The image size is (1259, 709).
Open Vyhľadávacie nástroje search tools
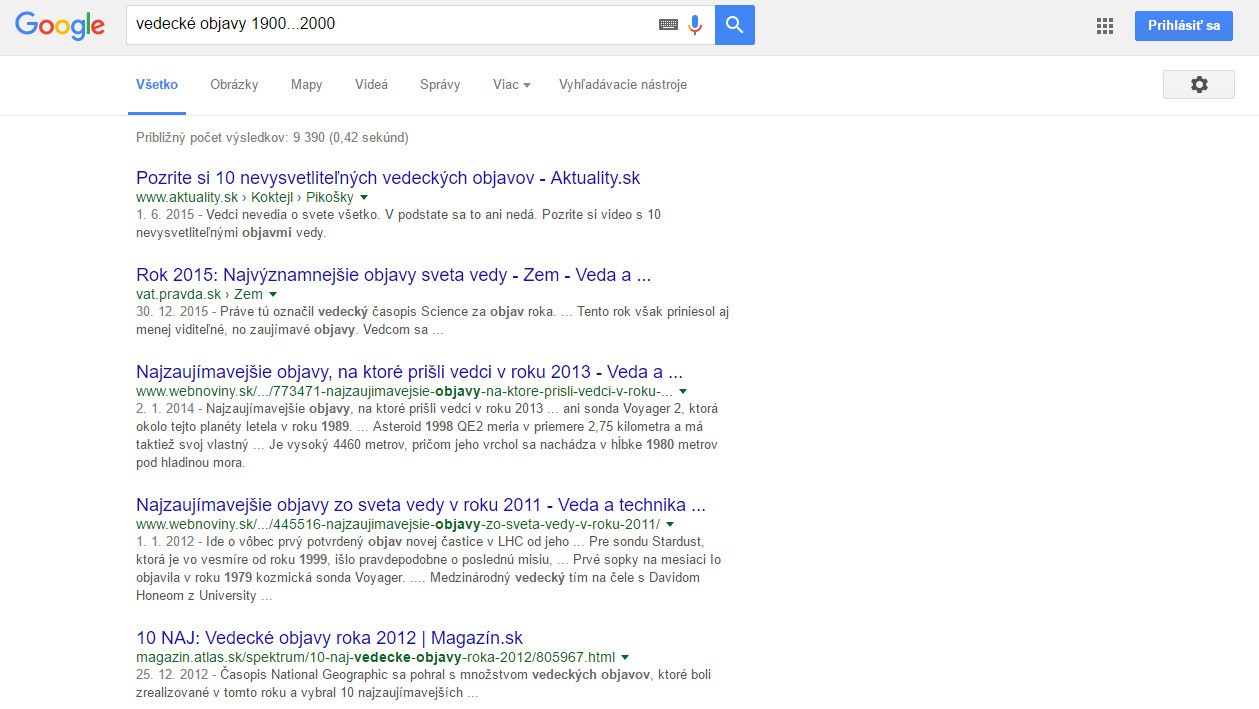tap(622, 85)
